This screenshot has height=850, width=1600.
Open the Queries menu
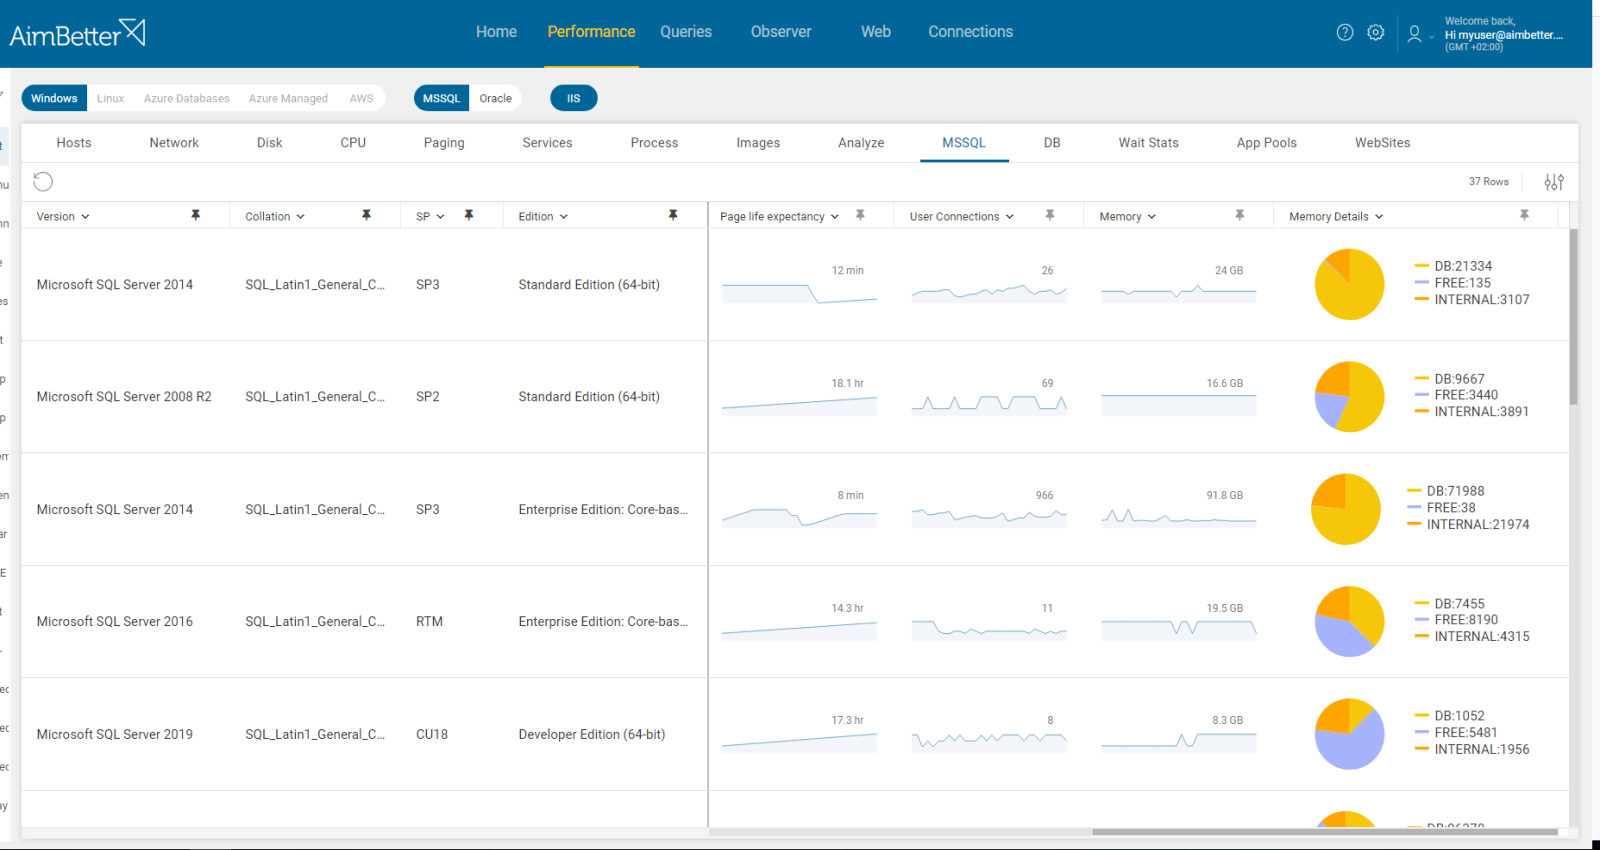686,32
